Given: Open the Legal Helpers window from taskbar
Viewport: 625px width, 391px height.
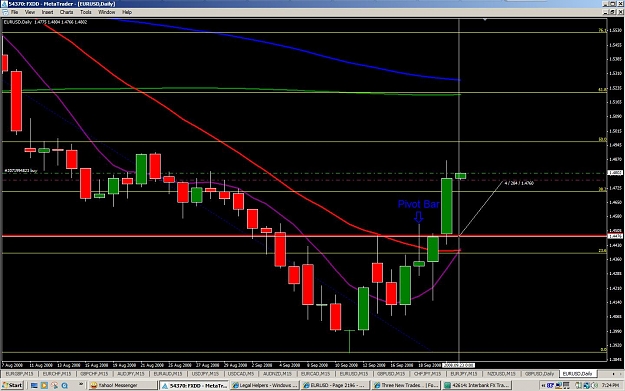Looking at the screenshot, I should coord(265,385).
